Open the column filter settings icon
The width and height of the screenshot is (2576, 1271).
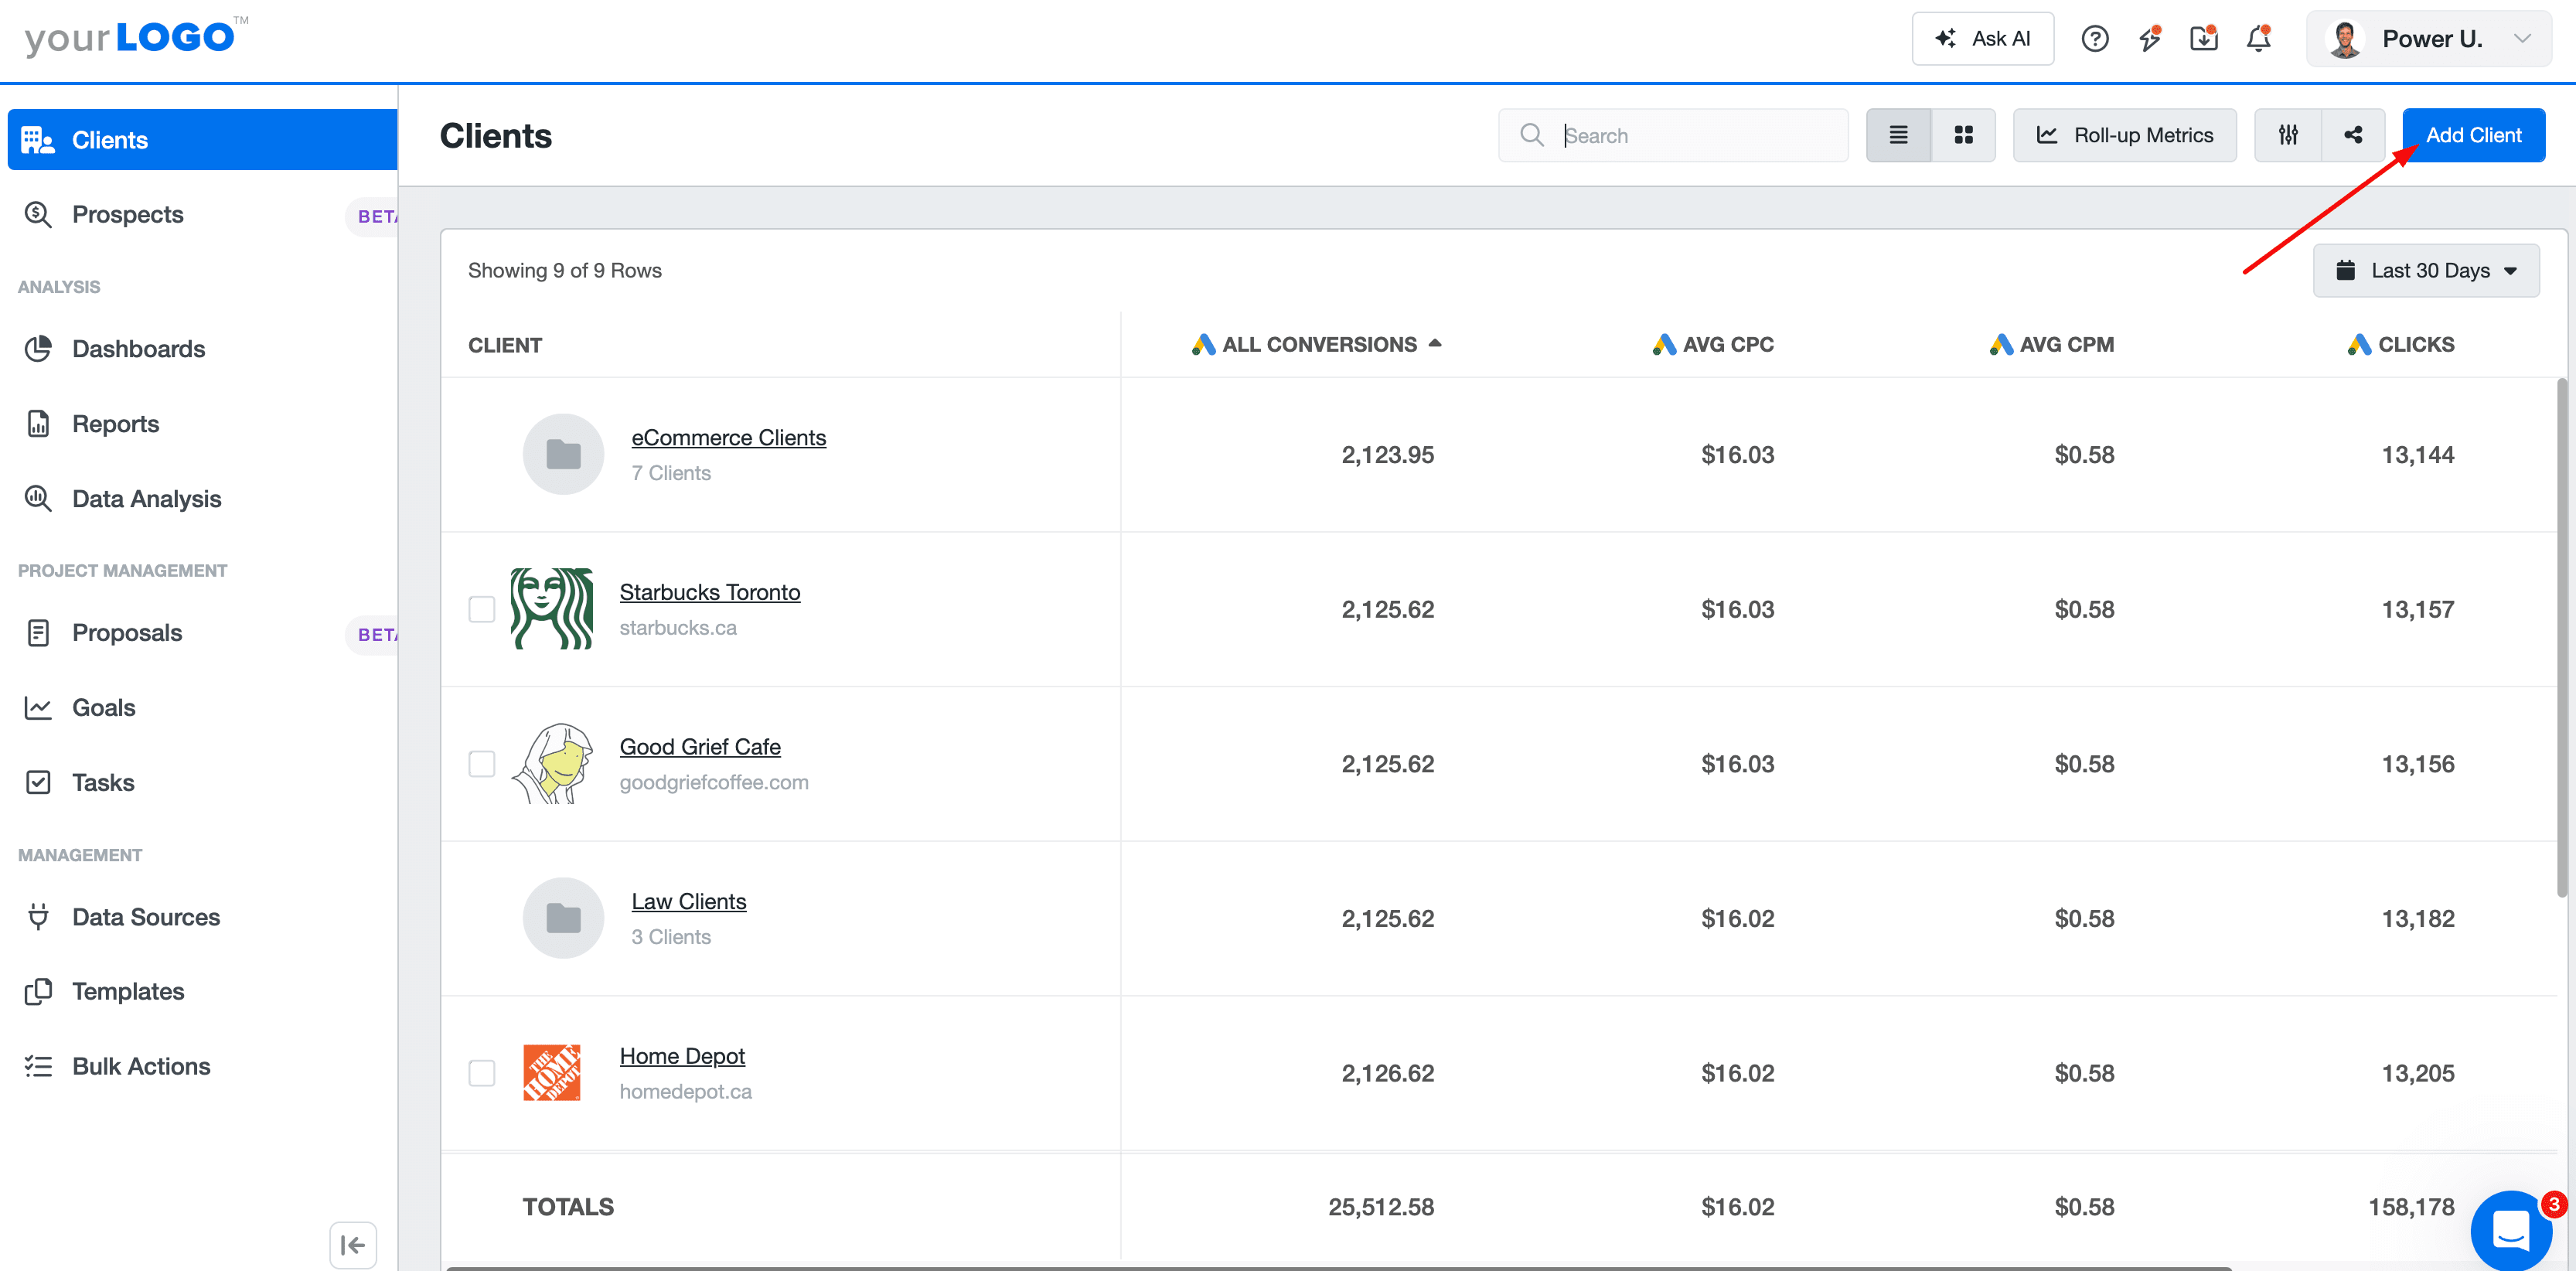(x=2288, y=134)
